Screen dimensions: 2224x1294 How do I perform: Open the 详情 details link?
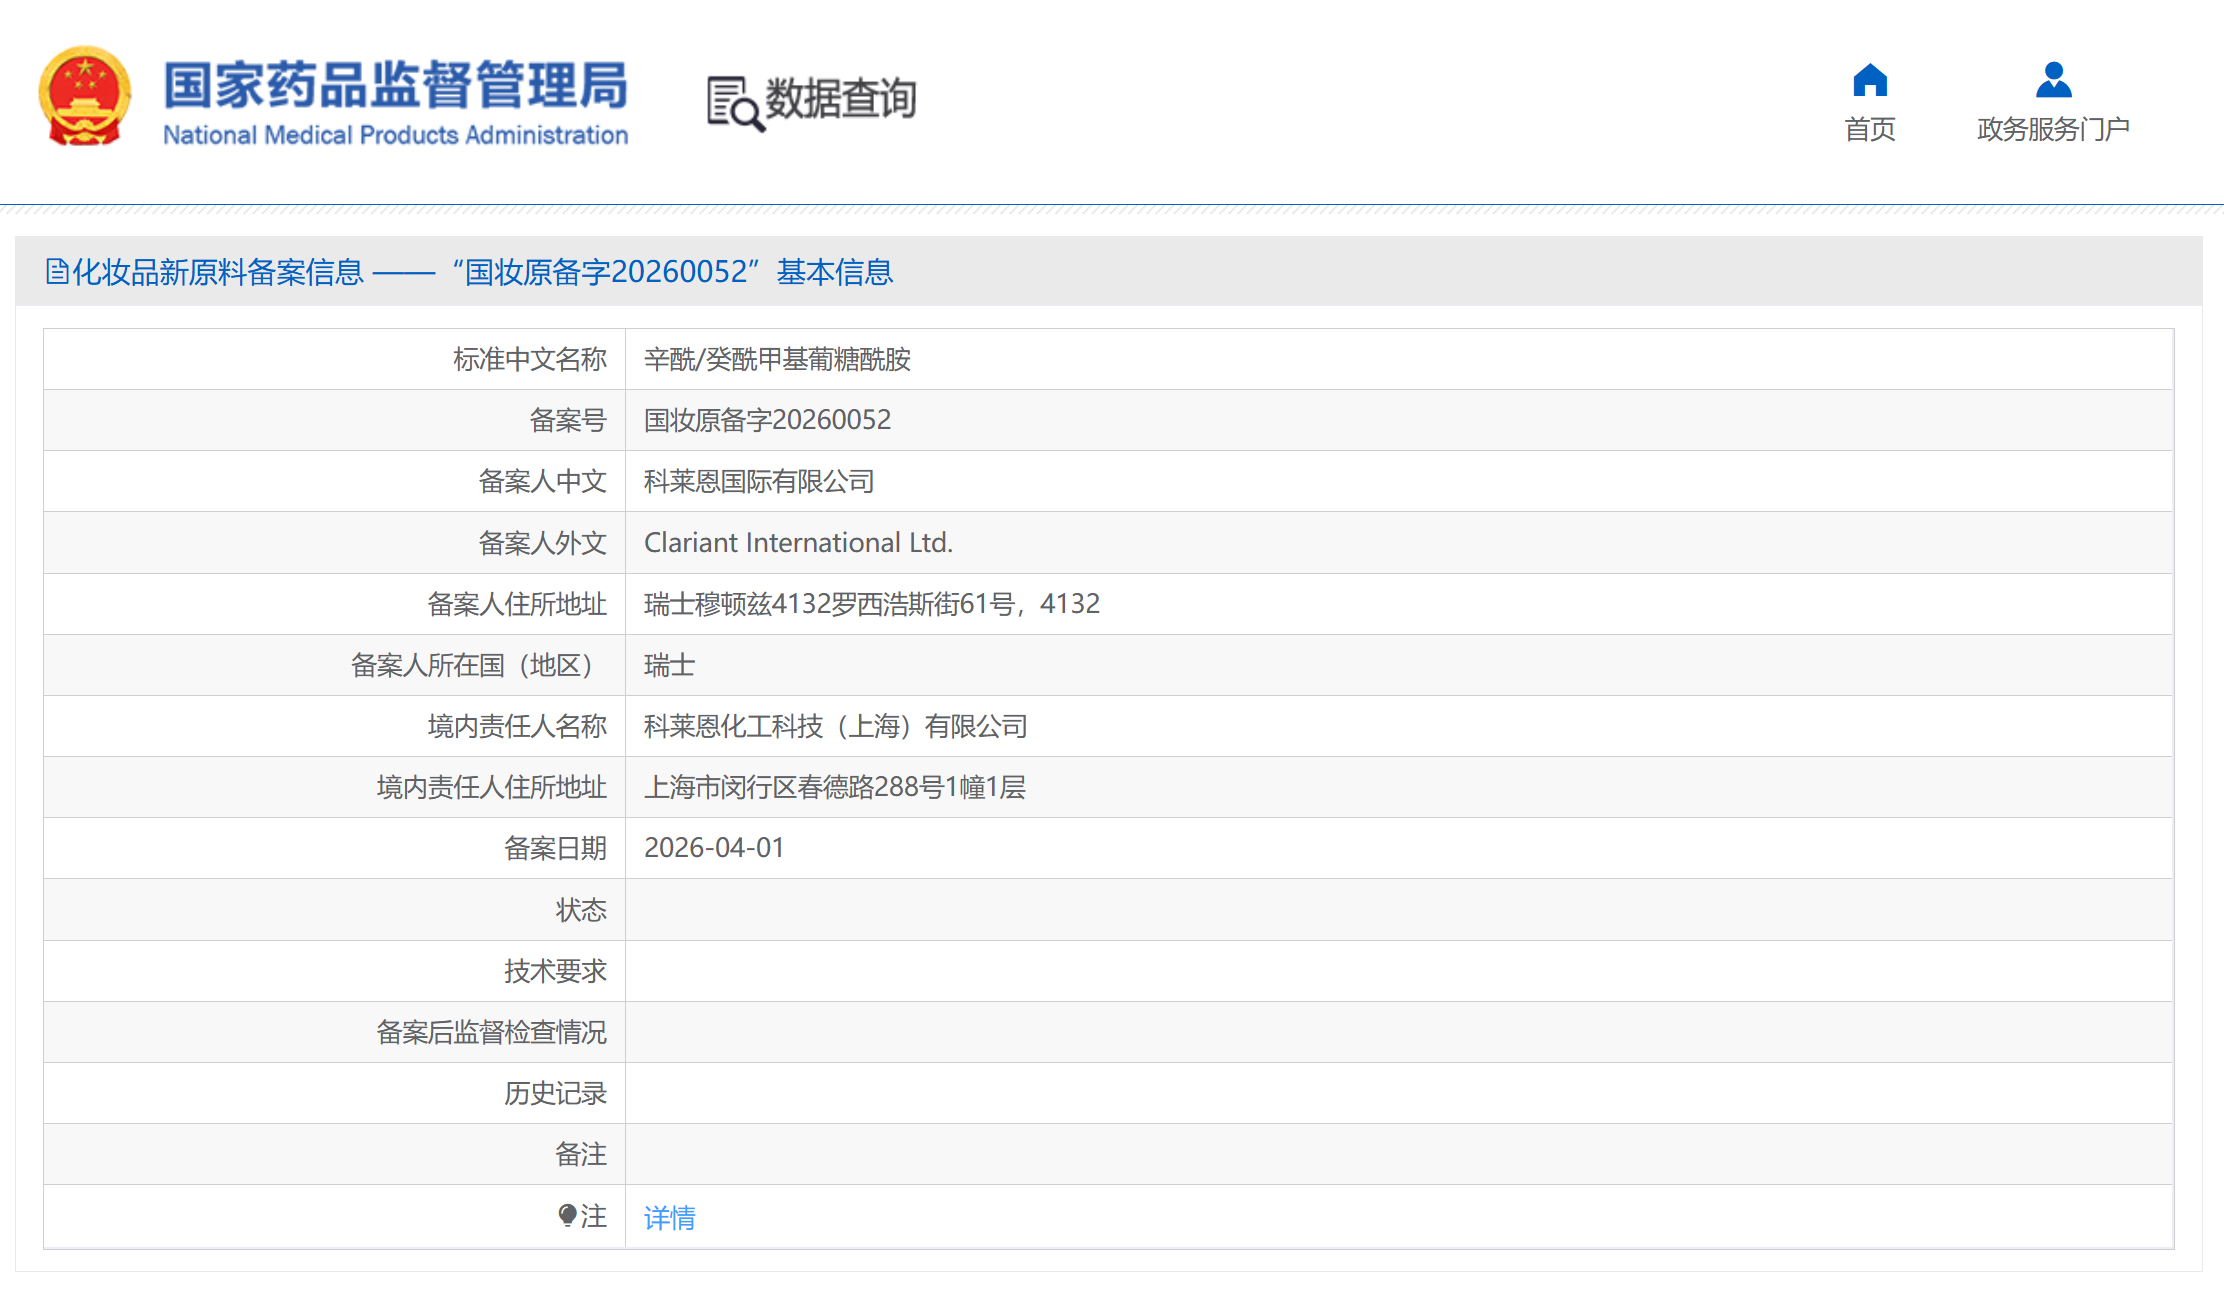(669, 1217)
